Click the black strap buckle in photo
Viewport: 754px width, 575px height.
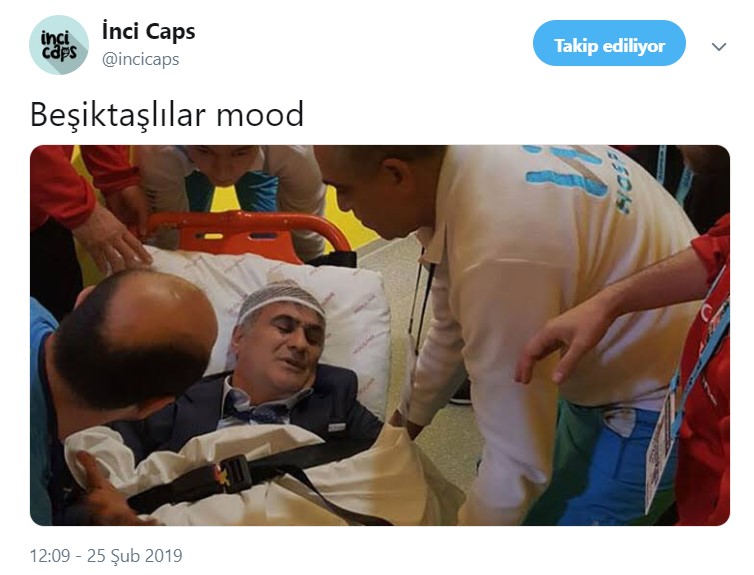tap(230, 473)
